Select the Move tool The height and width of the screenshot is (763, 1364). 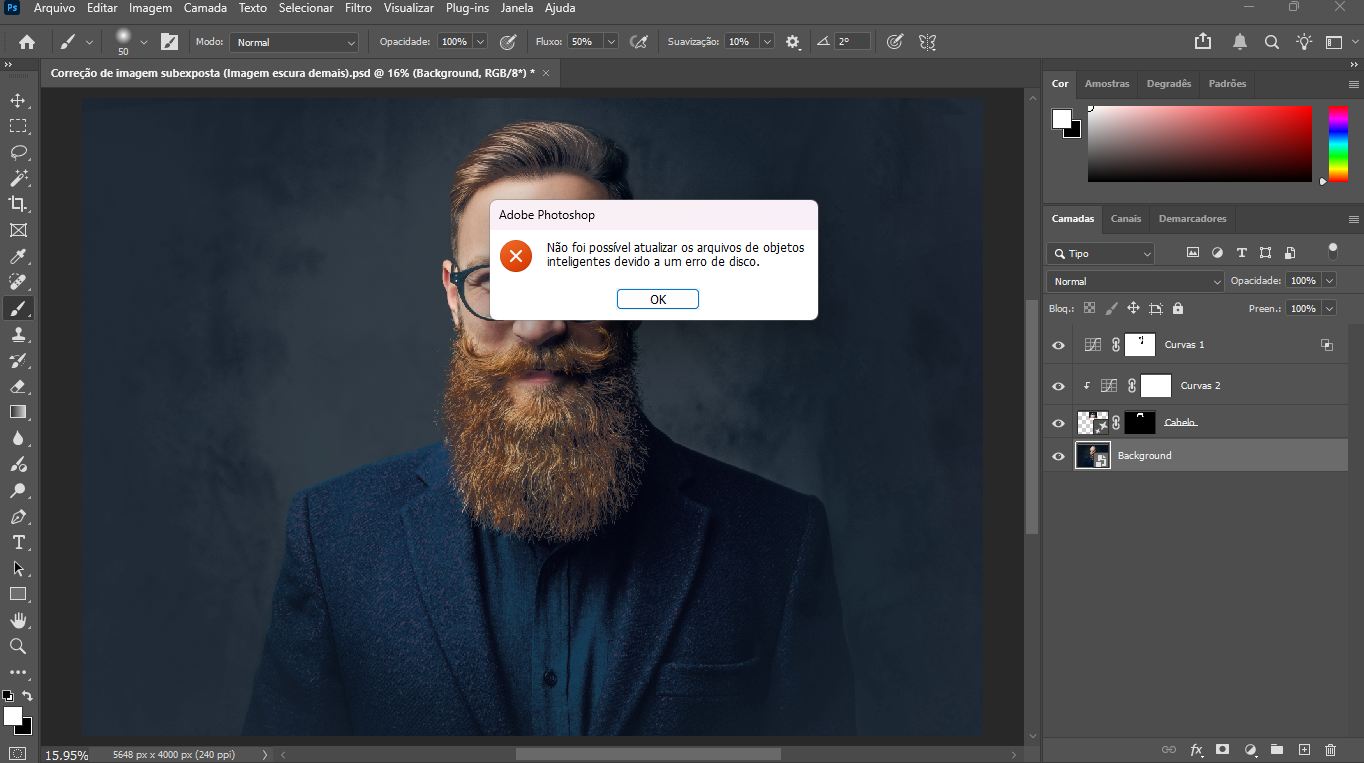click(x=18, y=100)
